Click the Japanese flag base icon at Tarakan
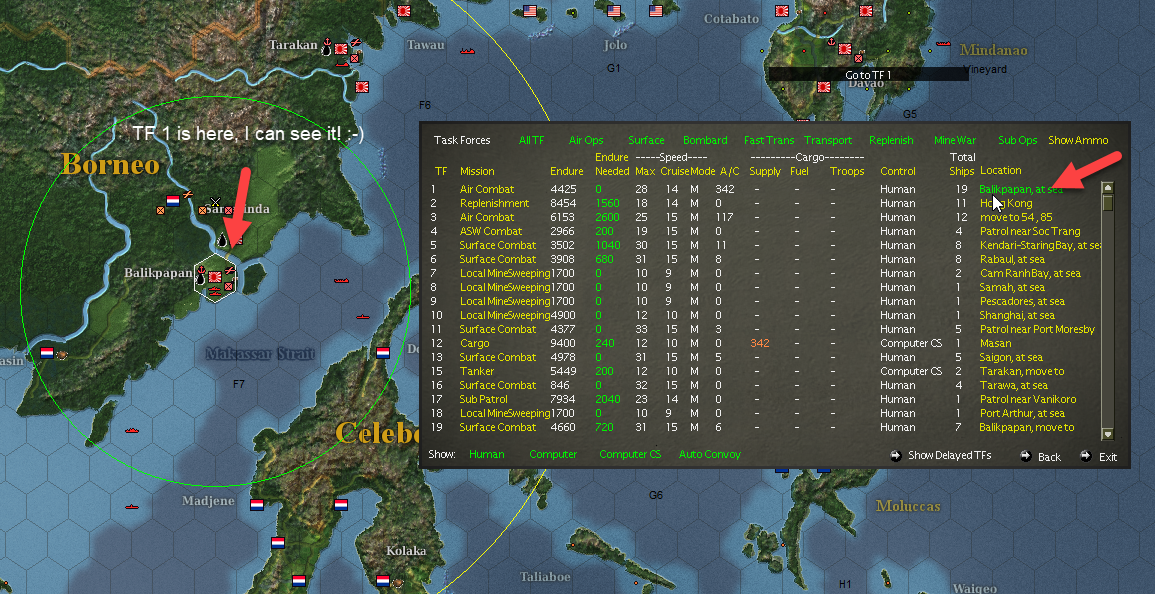1155x594 pixels. click(x=341, y=49)
